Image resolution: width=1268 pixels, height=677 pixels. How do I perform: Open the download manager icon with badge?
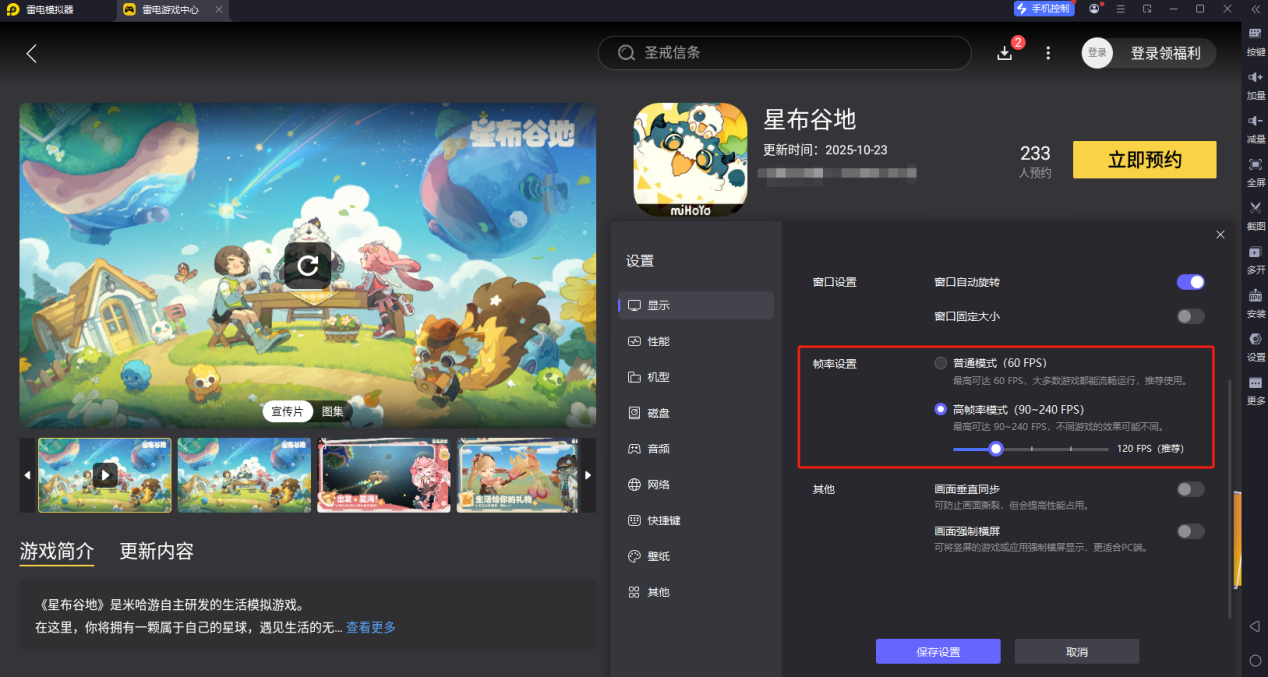tap(1004, 52)
